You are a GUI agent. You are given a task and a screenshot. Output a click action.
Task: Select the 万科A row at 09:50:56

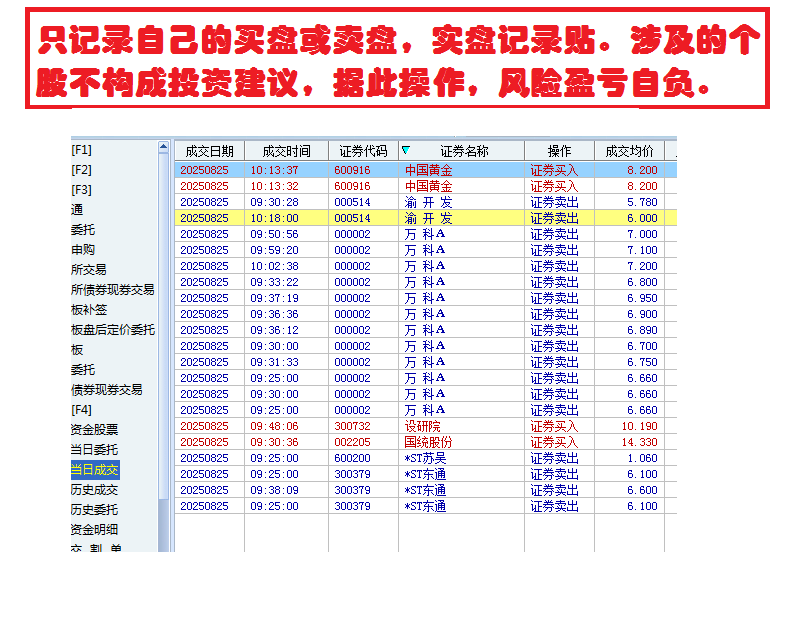(425, 234)
